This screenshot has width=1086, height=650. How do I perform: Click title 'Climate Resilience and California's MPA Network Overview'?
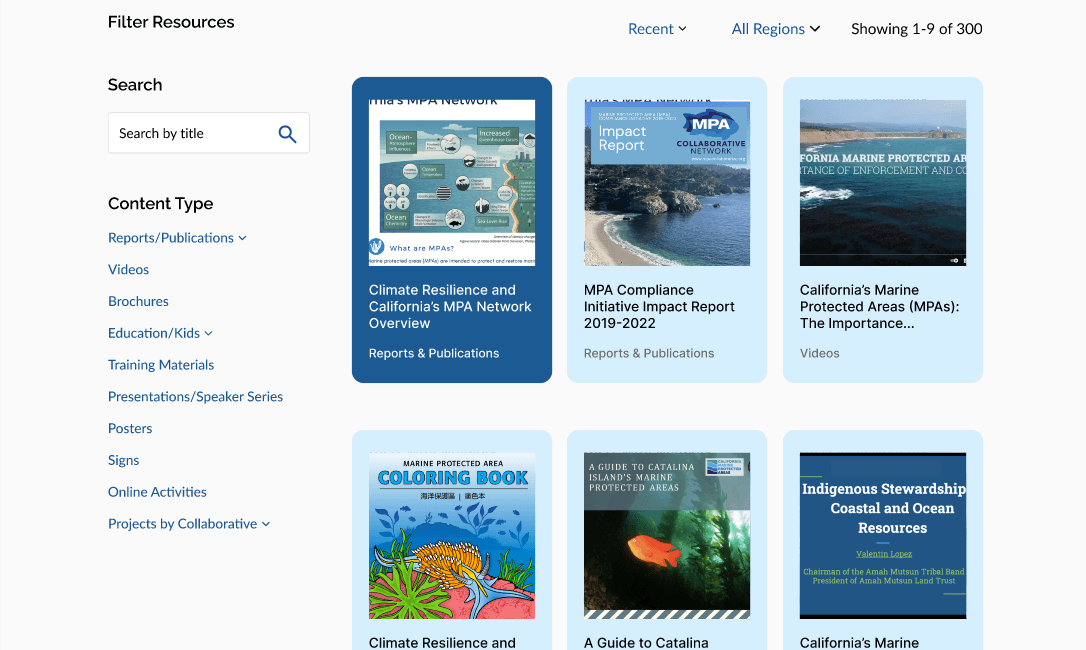tap(450, 307)
